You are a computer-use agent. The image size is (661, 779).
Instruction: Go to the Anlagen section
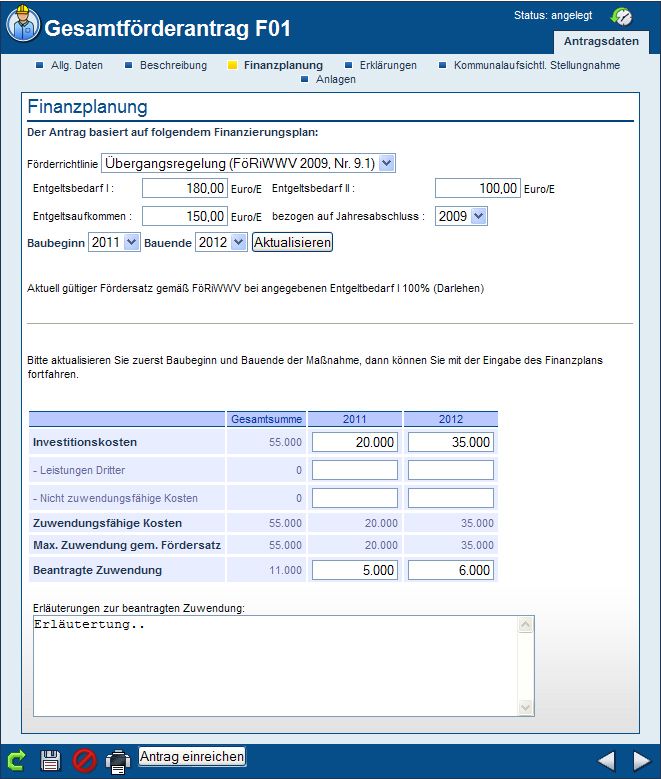click(x=336, y=79)
